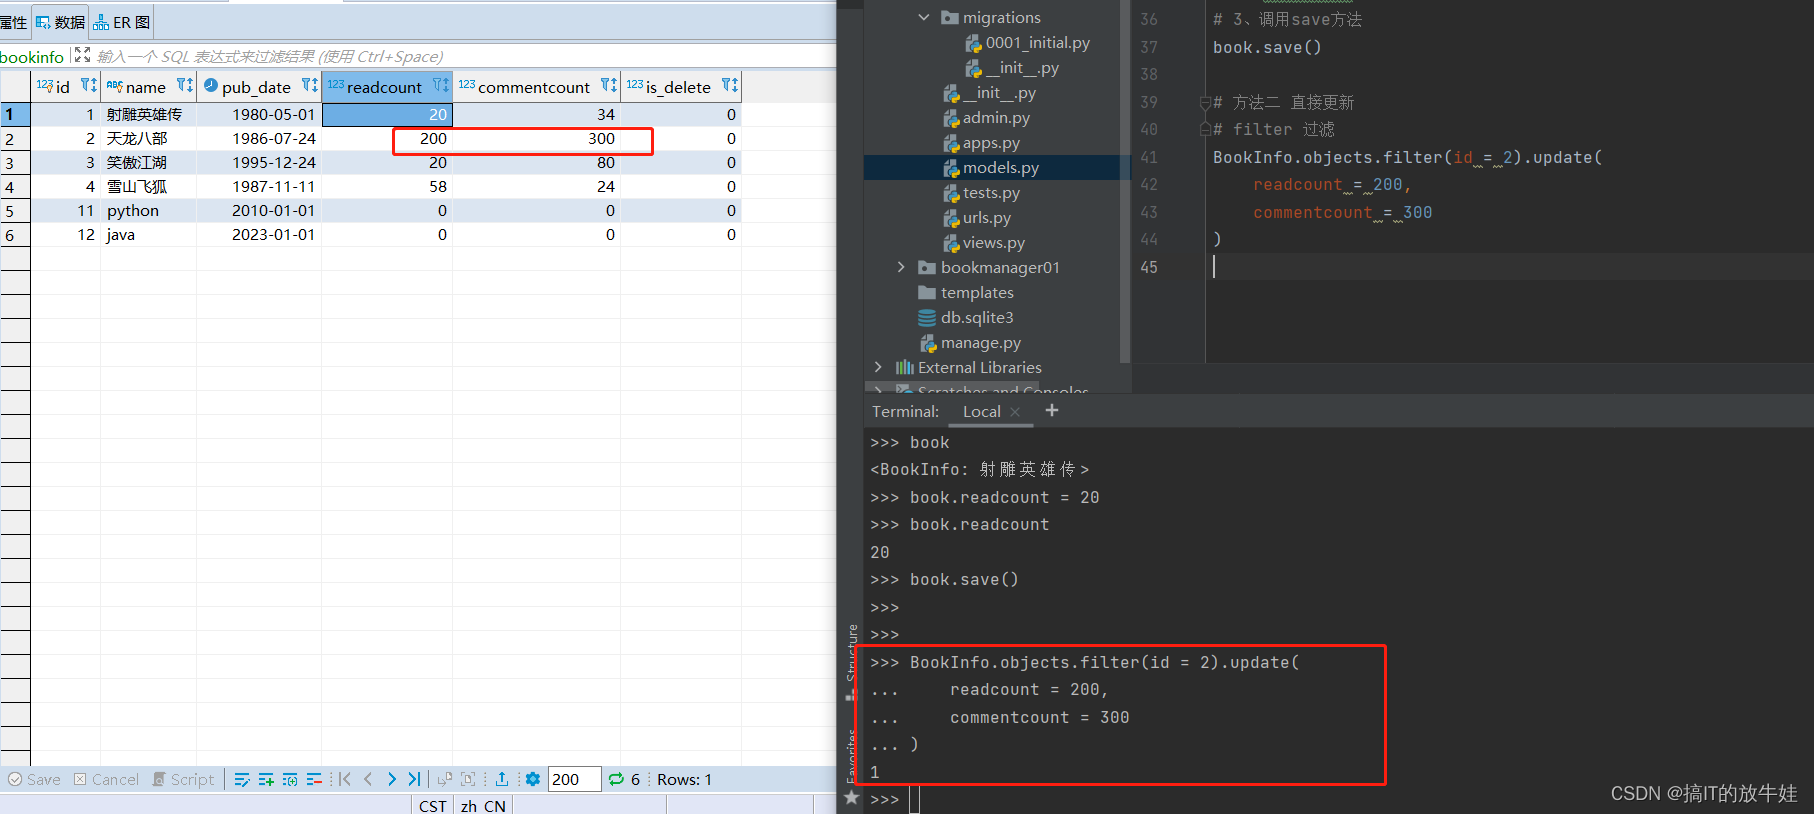Click the edit cell value icon
1814x814 pixels.
[x=242, y=779]
